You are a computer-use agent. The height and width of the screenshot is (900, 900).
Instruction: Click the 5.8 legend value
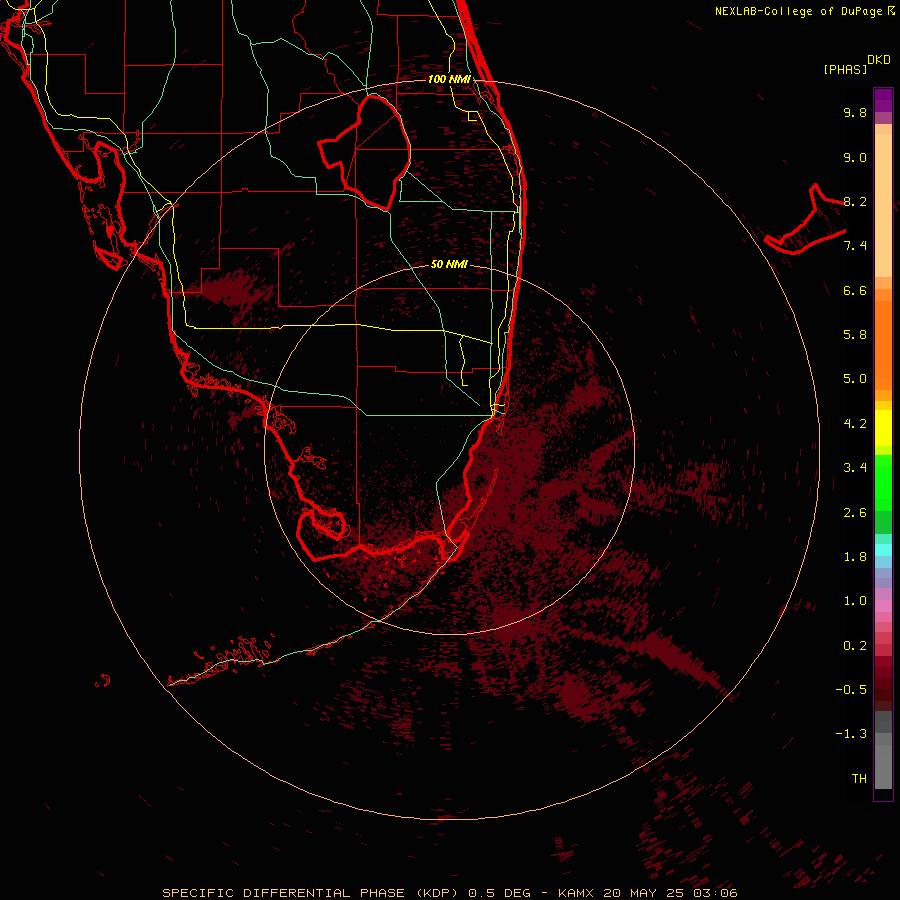coord(855,335)
